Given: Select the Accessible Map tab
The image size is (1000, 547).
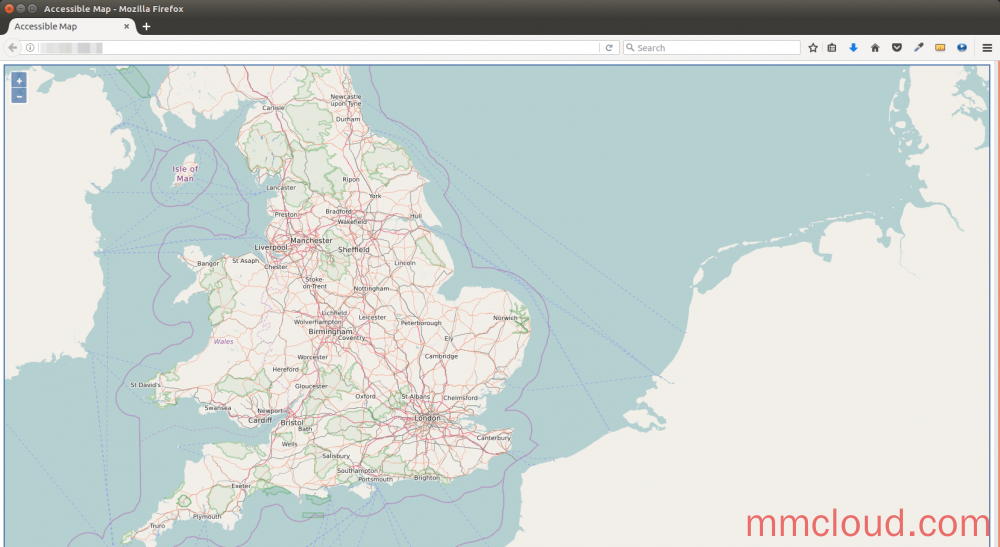Looking at the screenshot, I should tap(71, 27).
